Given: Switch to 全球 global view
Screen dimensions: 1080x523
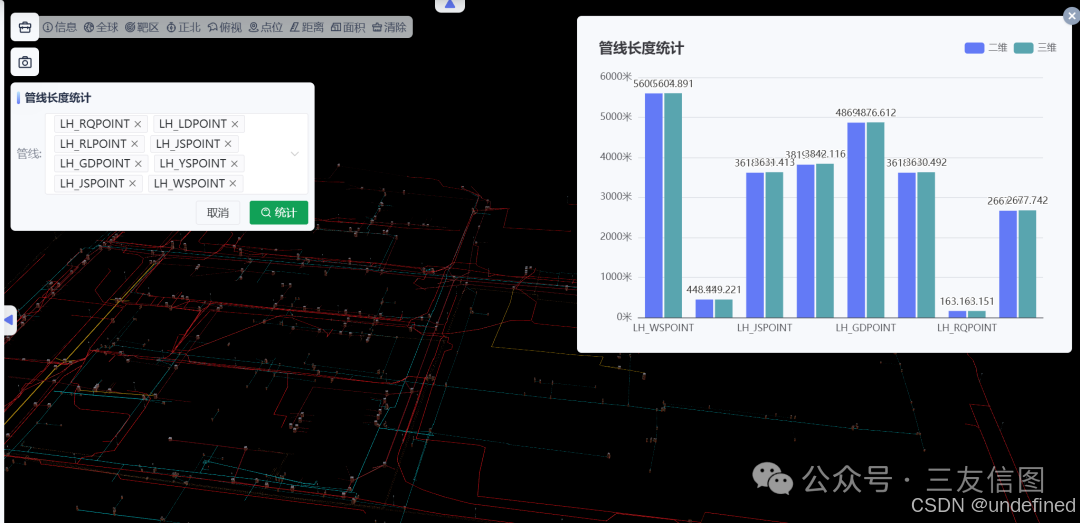Looking at the screenshot, I should click(101, 28).
